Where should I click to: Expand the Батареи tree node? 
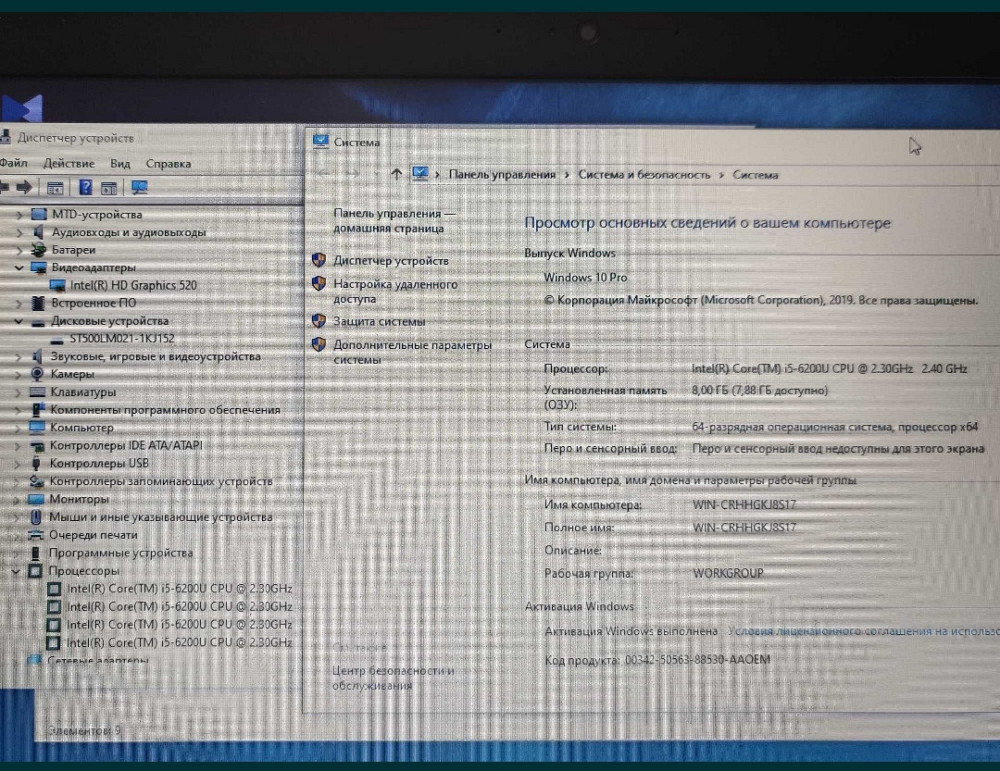pyautogui.click(x=19, y=250)
